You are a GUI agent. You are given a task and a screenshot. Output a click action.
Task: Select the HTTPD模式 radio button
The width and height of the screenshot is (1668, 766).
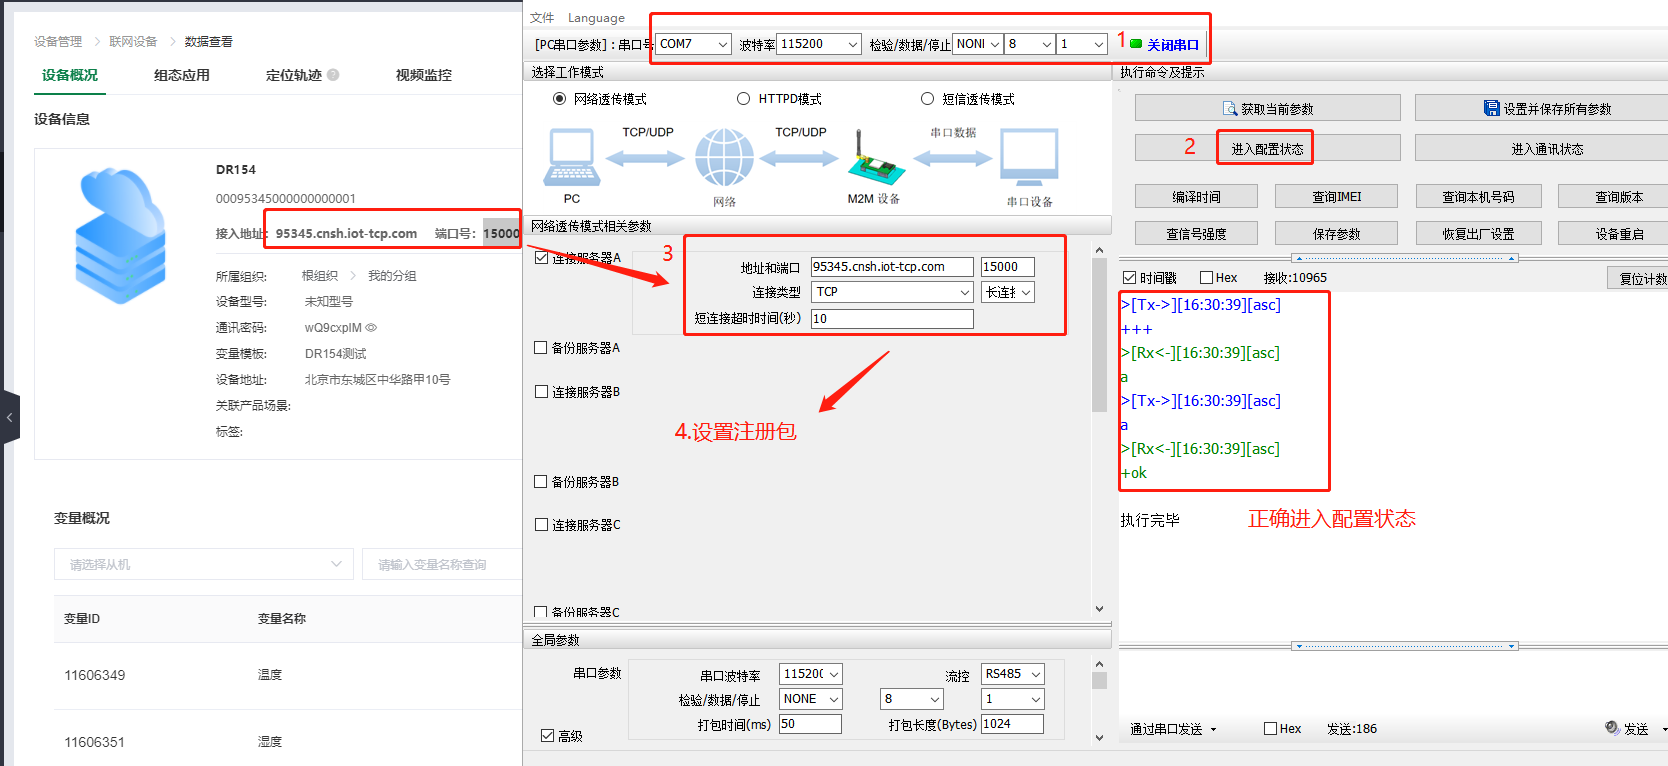743,99
